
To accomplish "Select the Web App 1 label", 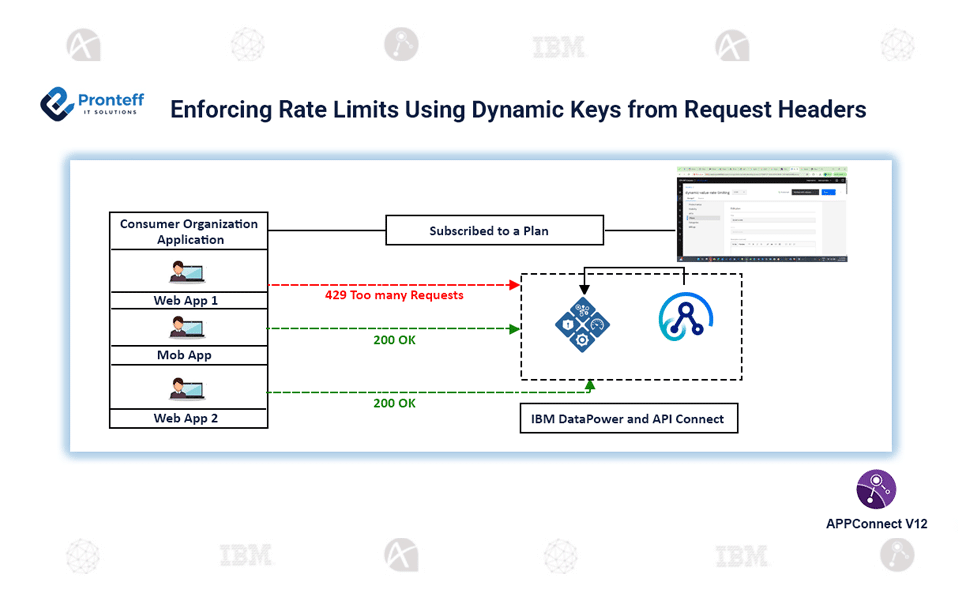I will pos(188,300).
